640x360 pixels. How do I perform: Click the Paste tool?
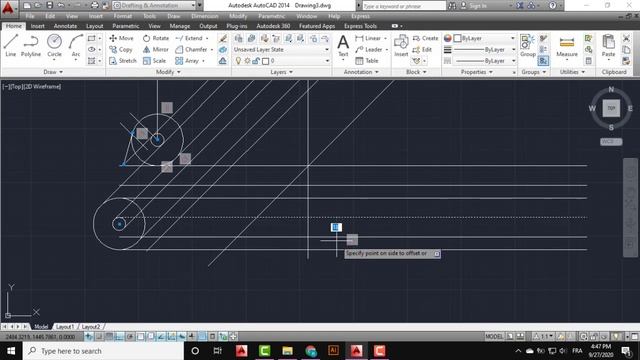608,45
